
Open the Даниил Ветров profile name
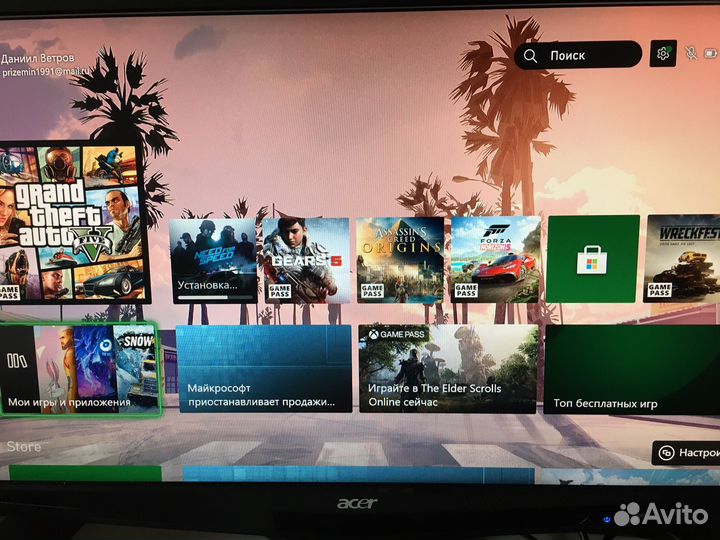click(x=37, y=58)
